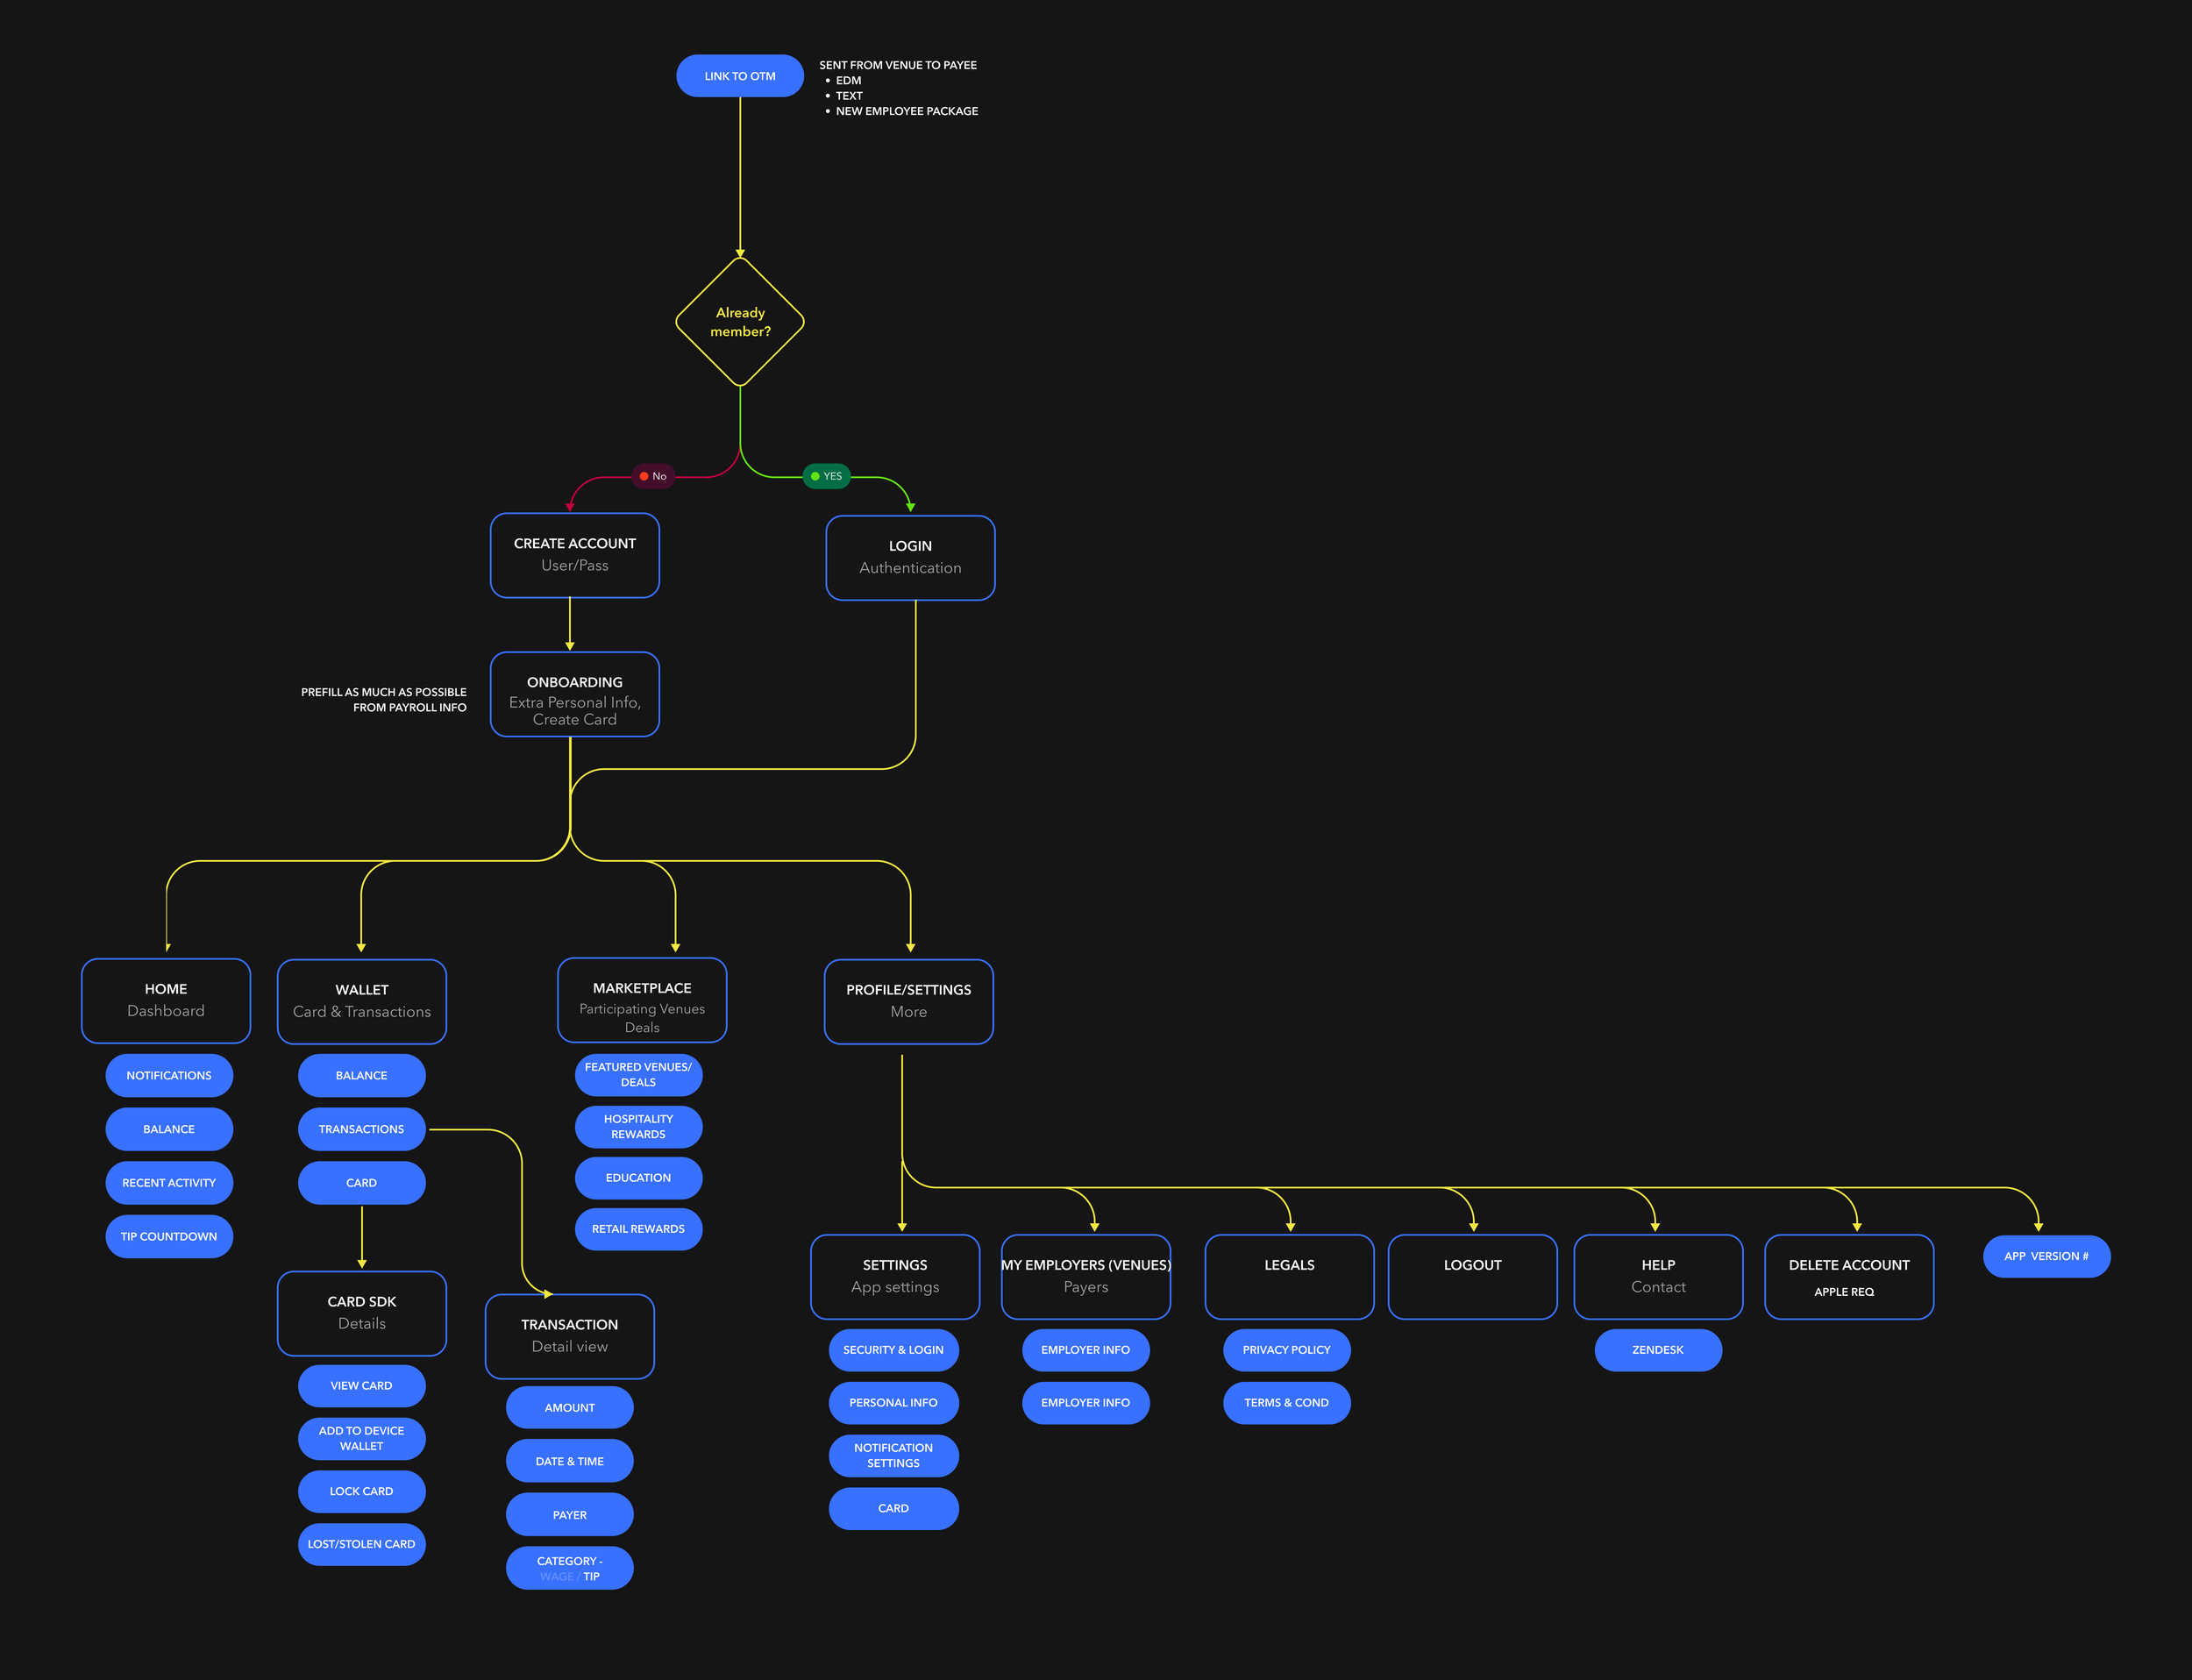Select the HOME Dashboard node
The image size is (2192, 1680).
coord(166,1000)
